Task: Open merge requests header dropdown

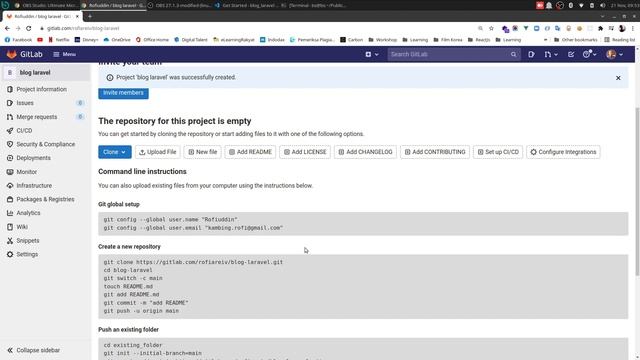Action: click(x=551, y=54)
